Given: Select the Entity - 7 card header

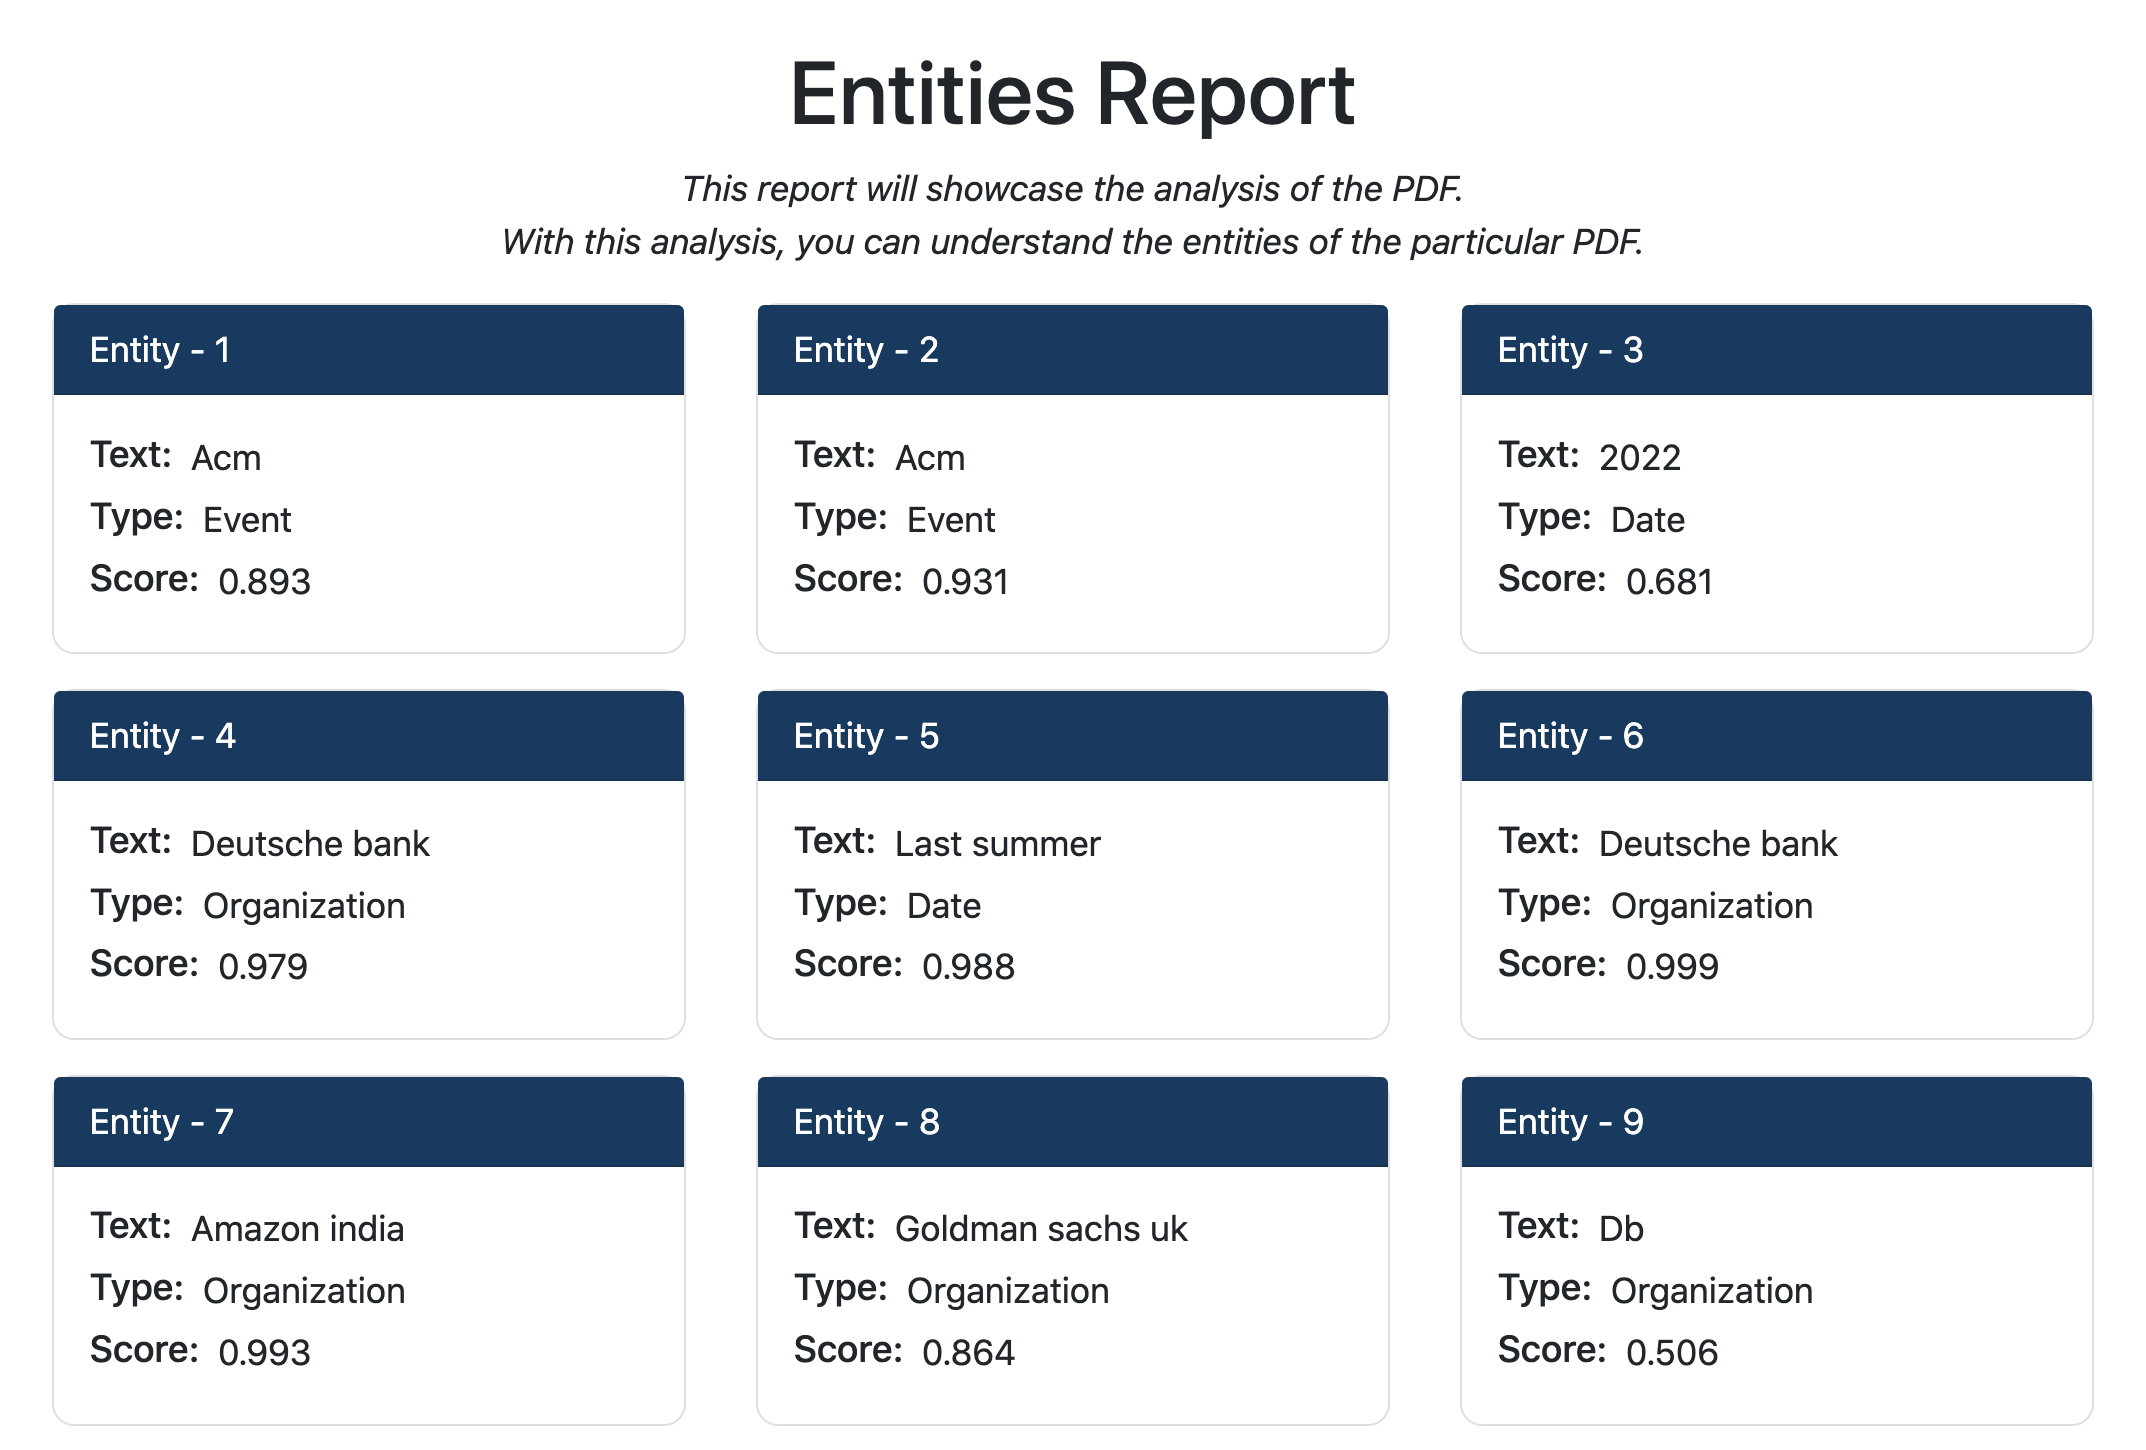Looking at the screenshot, I should (368, 1122).
